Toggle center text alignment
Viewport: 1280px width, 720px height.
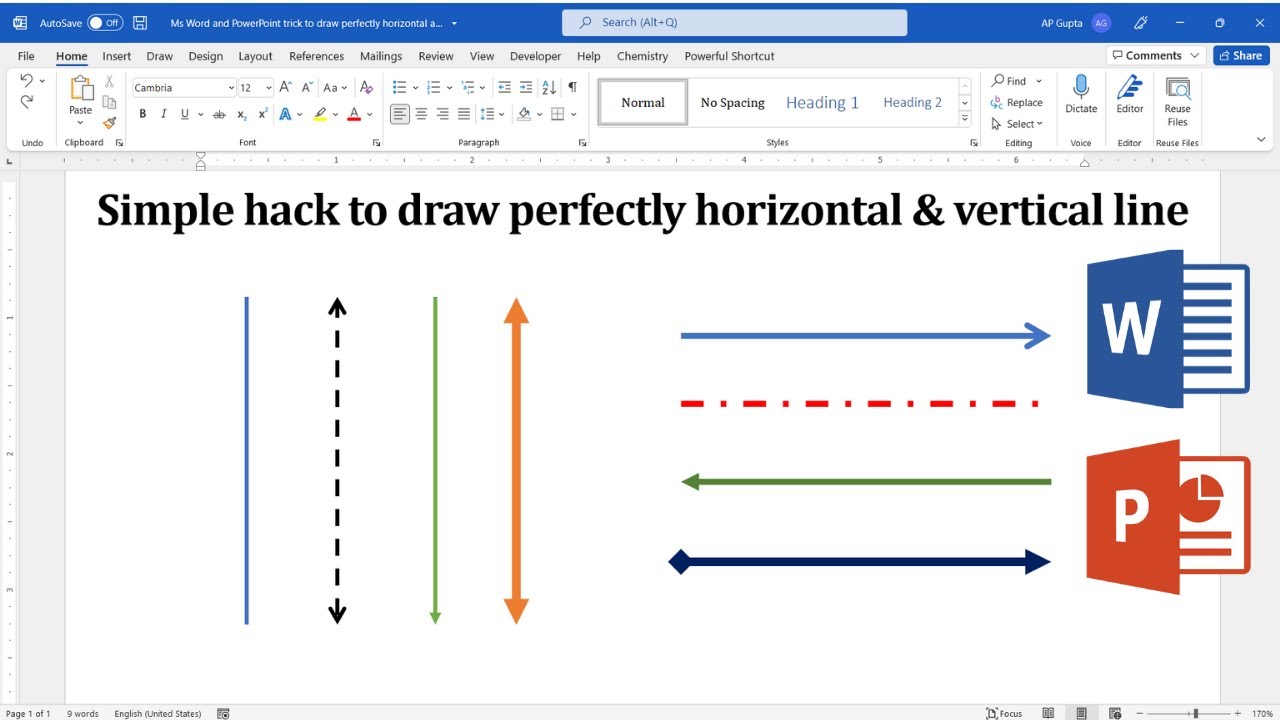421,113
